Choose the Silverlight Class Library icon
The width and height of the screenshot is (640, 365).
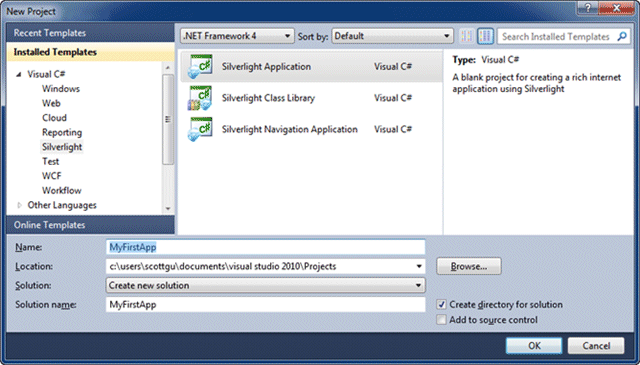click(x=200, y=98)
